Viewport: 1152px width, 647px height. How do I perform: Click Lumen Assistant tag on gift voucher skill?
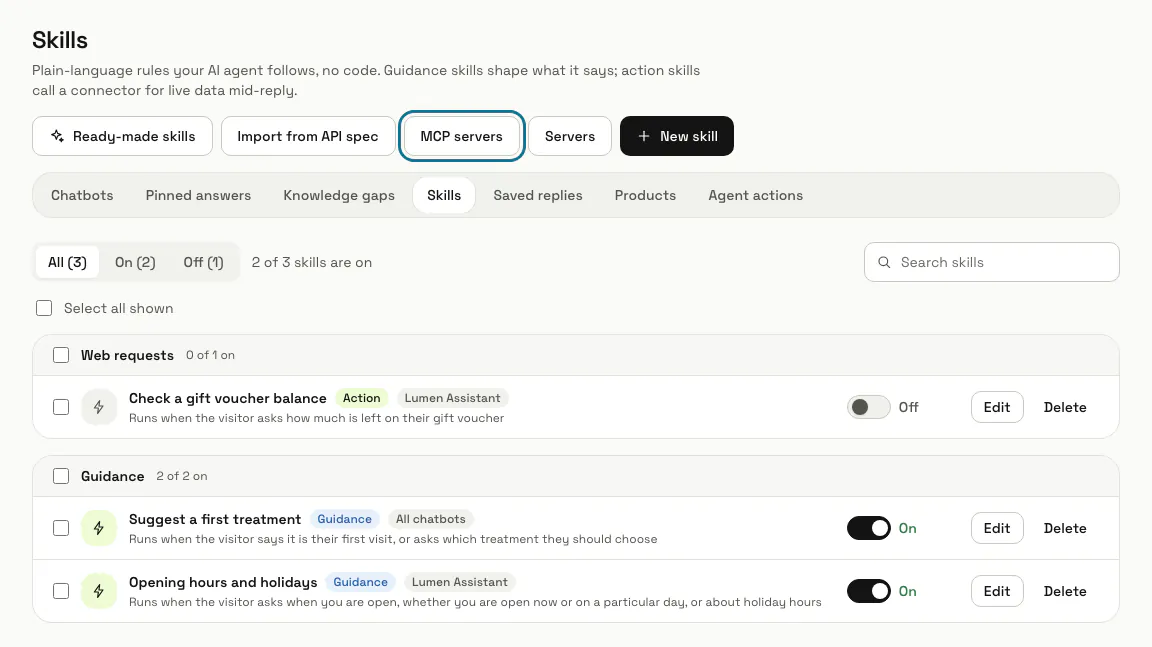click(x=453, y=398)
